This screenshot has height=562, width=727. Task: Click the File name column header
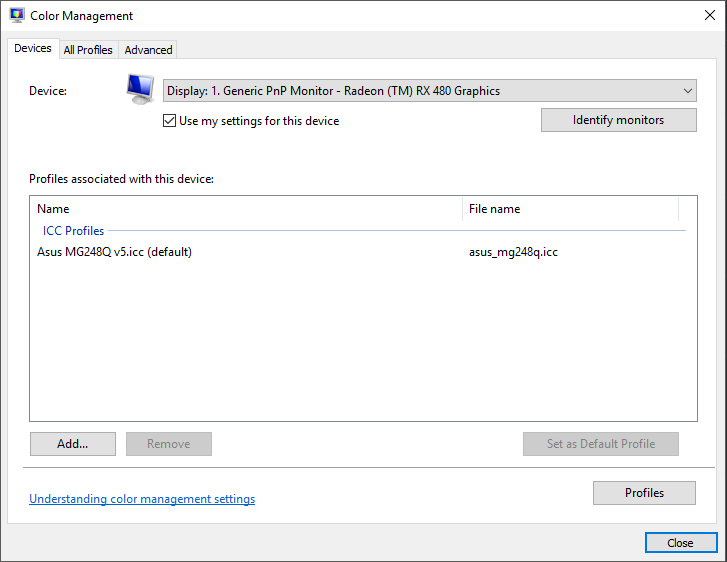570,209
